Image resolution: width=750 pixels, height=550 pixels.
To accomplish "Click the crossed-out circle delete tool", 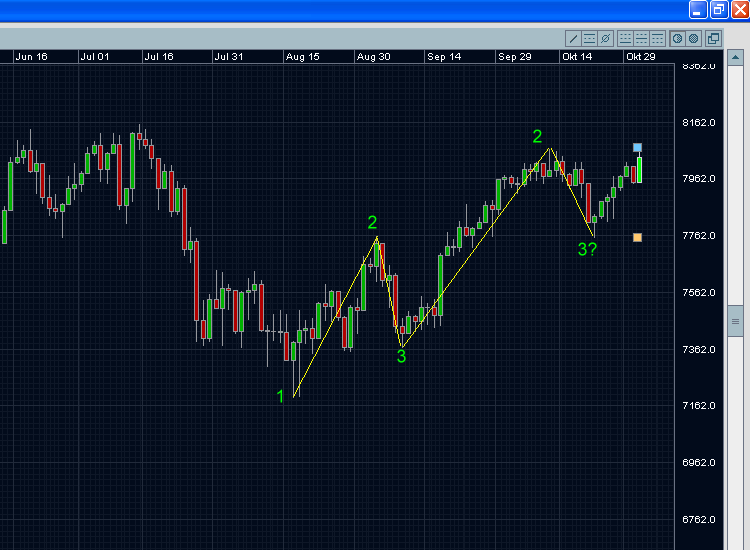I will (605, 39).
